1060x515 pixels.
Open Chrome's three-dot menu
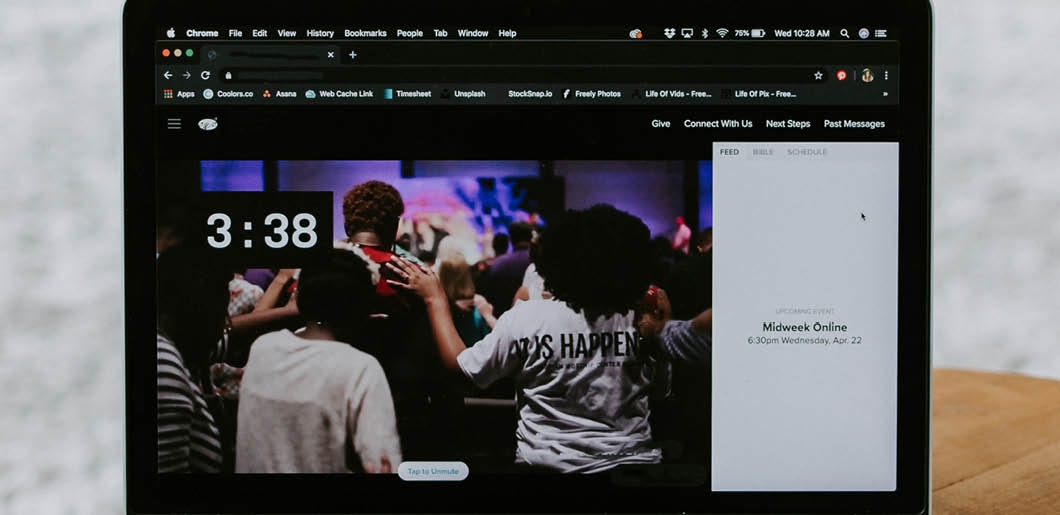[886, 75]
